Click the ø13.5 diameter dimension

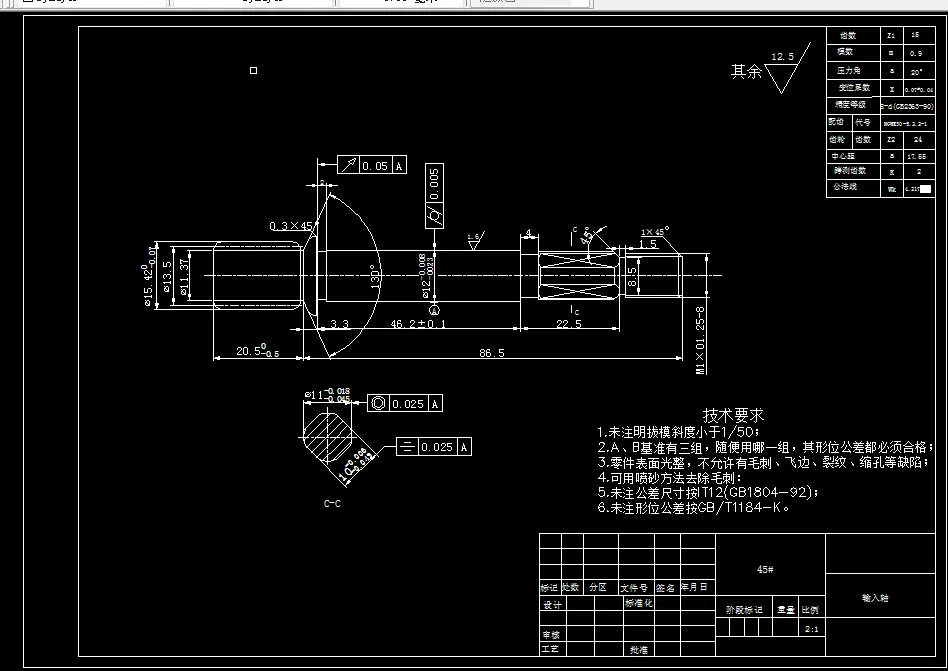(167, 276)
